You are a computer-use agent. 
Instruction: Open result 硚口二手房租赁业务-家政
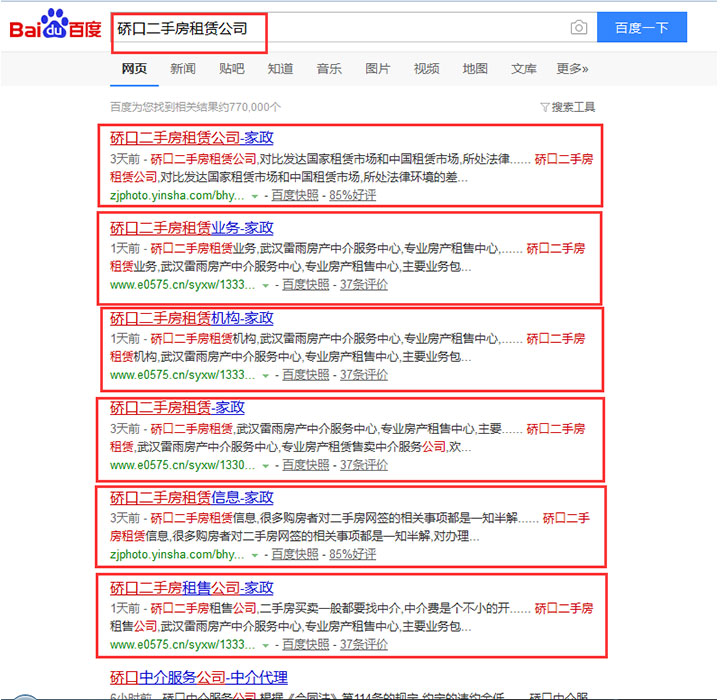click(191, 228)
